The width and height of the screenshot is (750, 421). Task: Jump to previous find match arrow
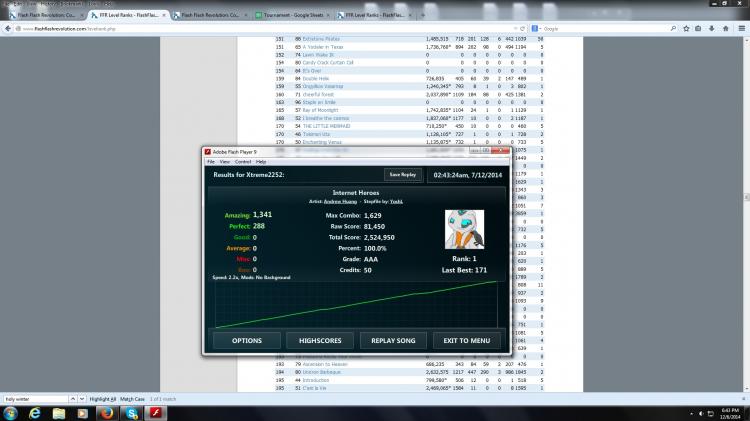click(x=73, y=399)
